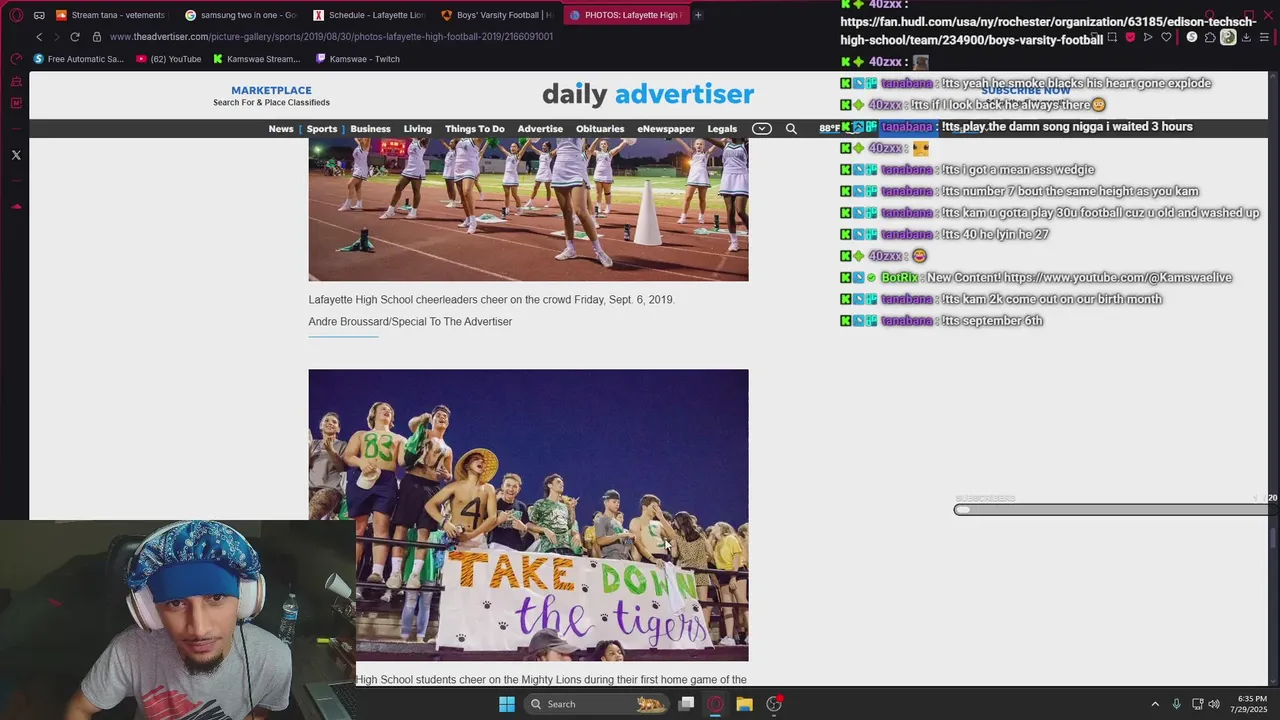Click the round S extension icon

[x=1192, y=37]
